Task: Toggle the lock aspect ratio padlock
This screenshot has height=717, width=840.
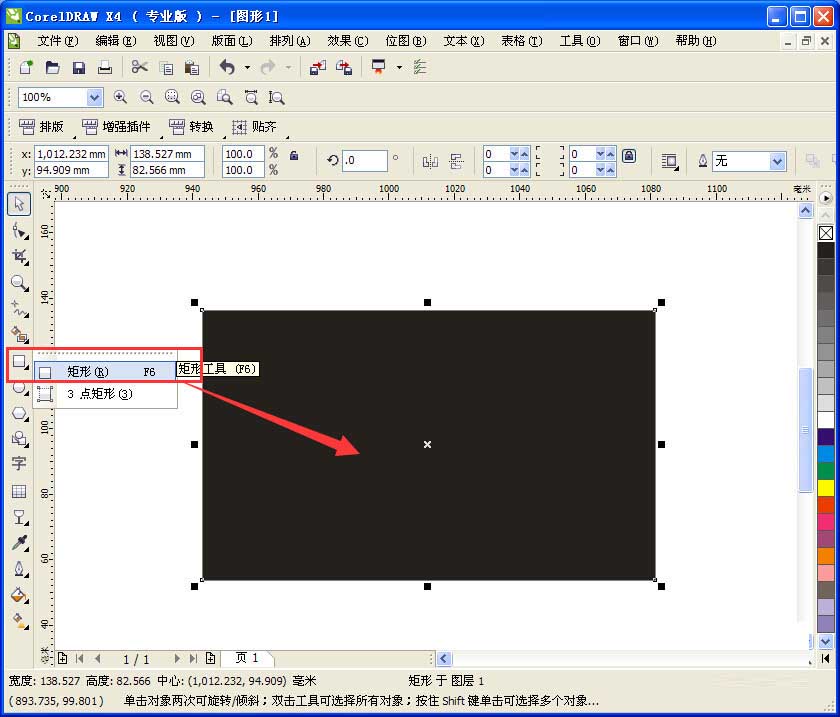Action: tap(293, 156)
